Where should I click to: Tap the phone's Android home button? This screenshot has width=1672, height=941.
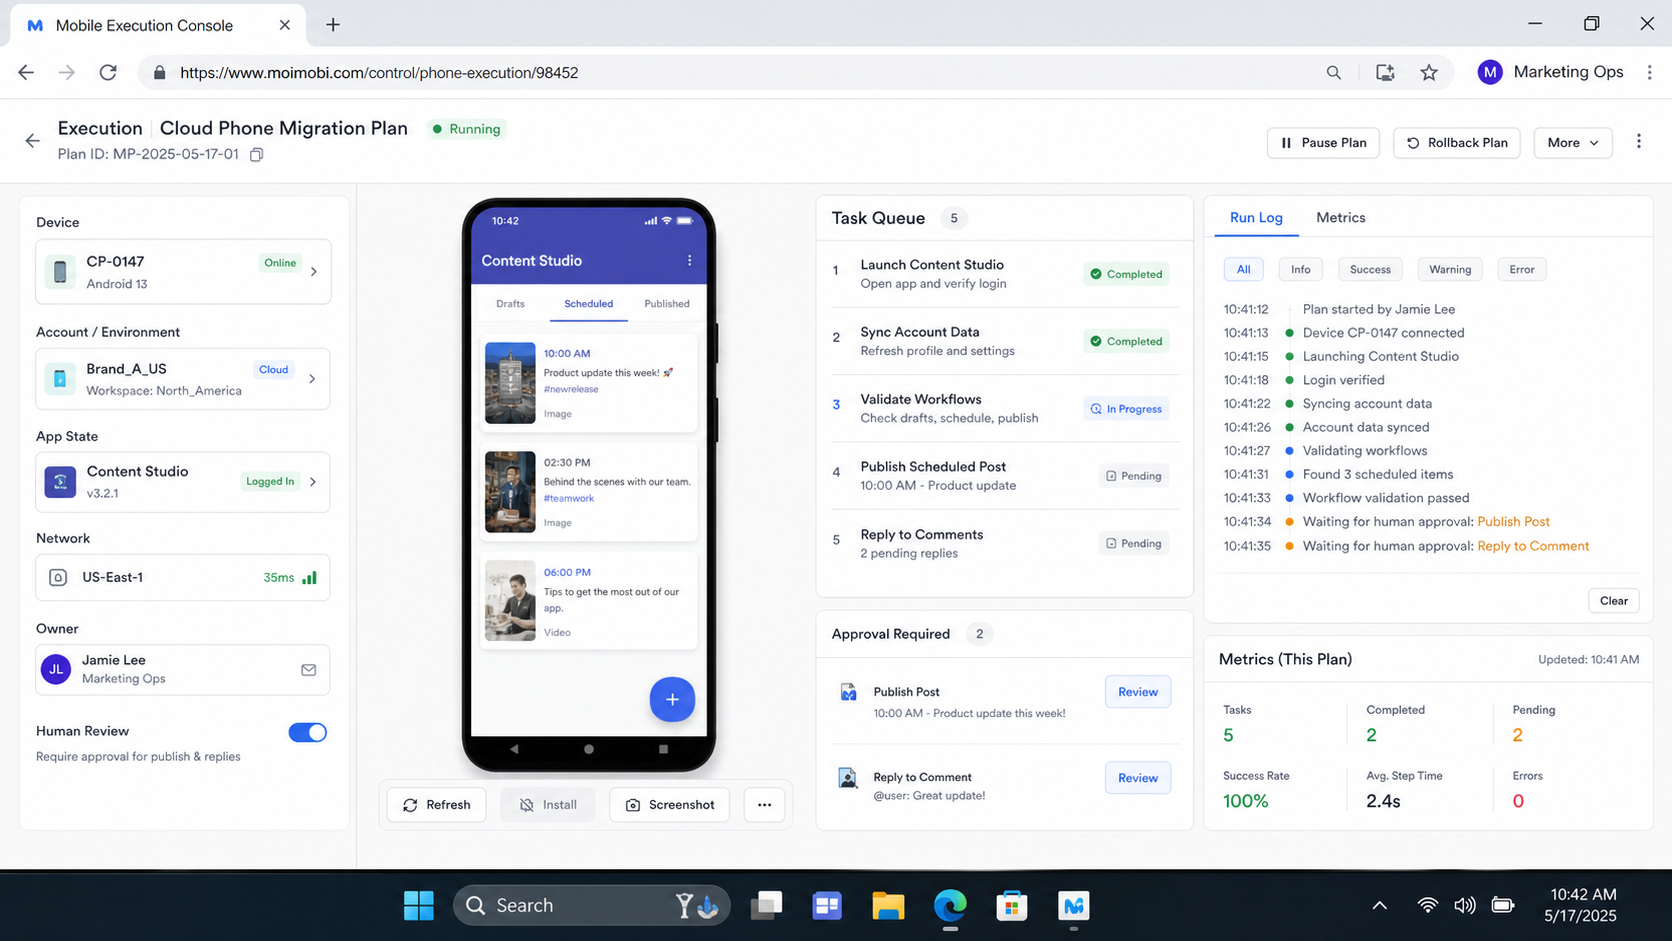(589, 749)
